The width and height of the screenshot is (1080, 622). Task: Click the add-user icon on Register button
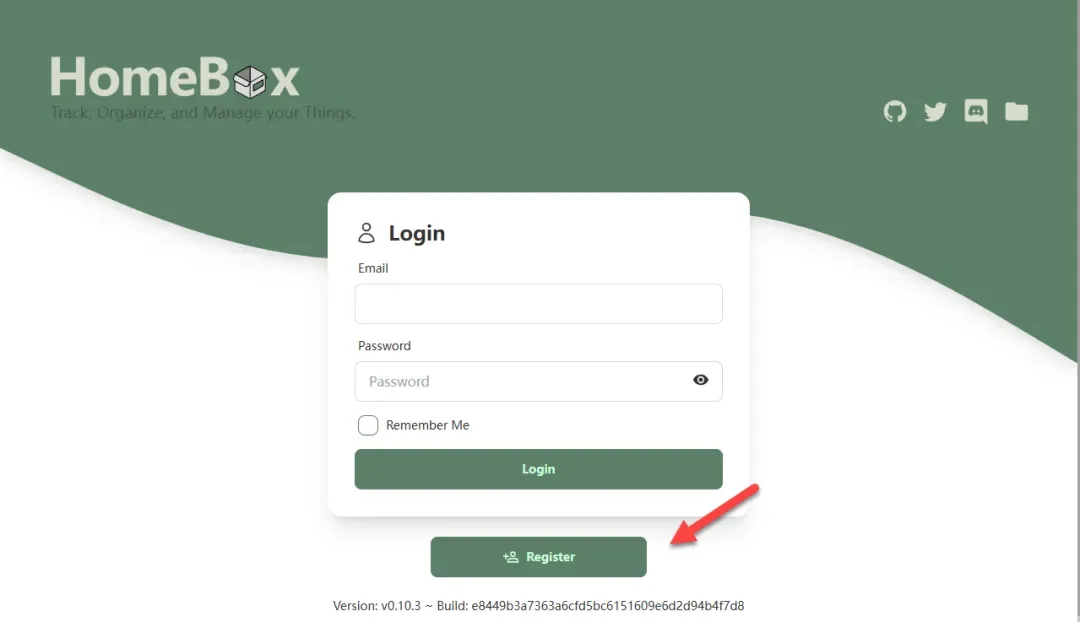click(x=510, y=557)
